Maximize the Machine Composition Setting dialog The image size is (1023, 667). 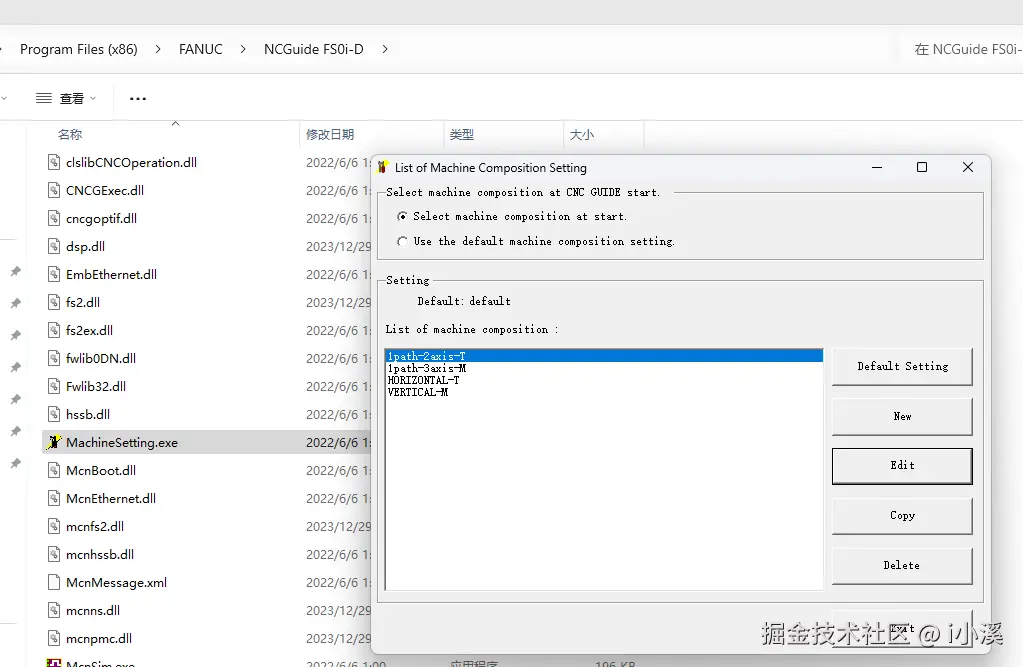tap(922, 168)
